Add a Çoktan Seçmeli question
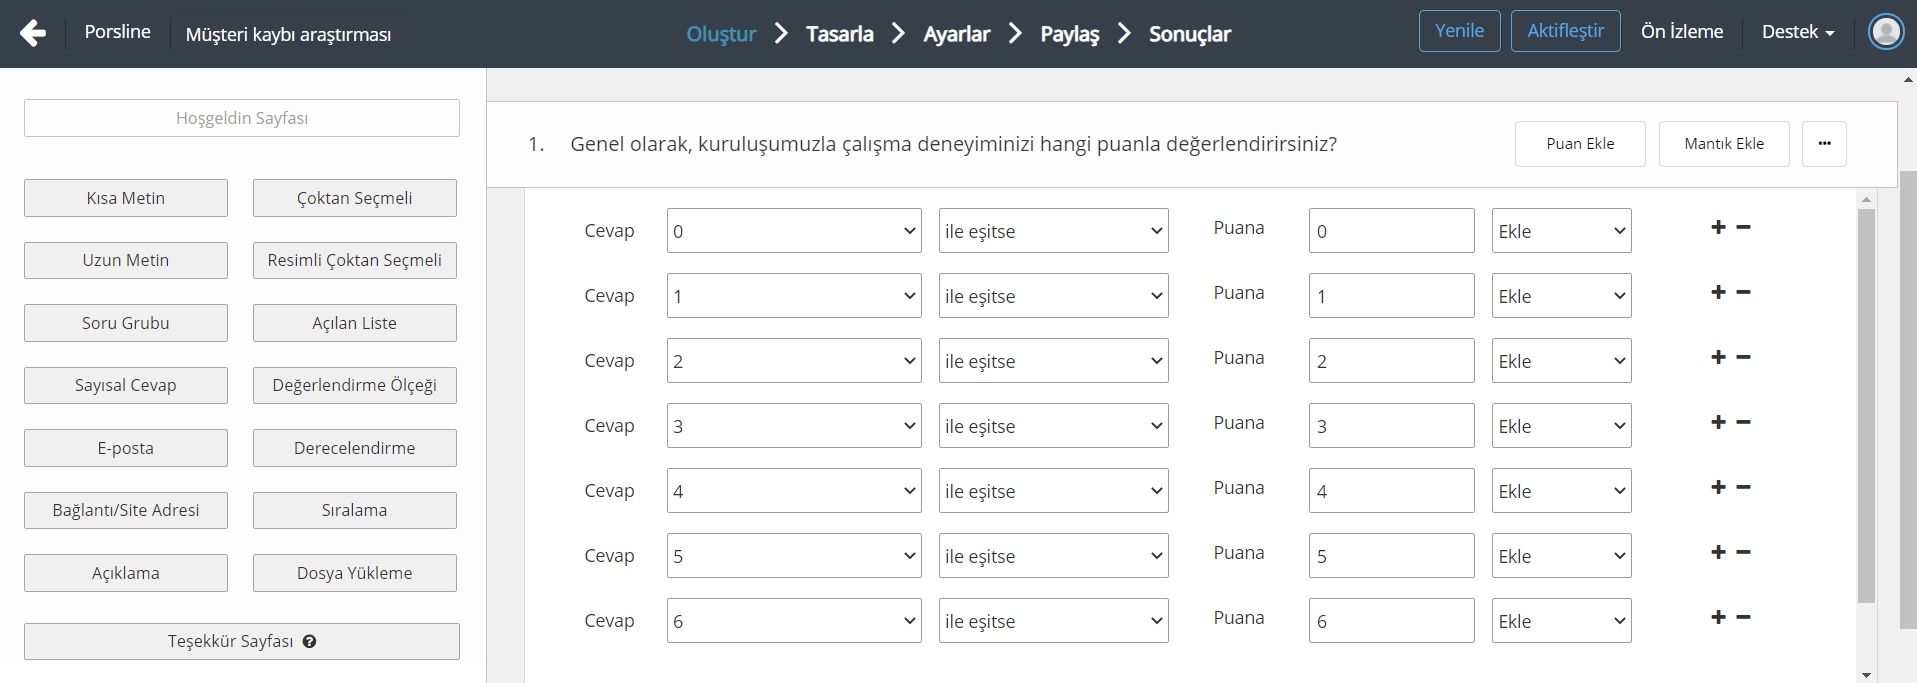This screenshot has width=1917, height=683. tap(355, 198)
